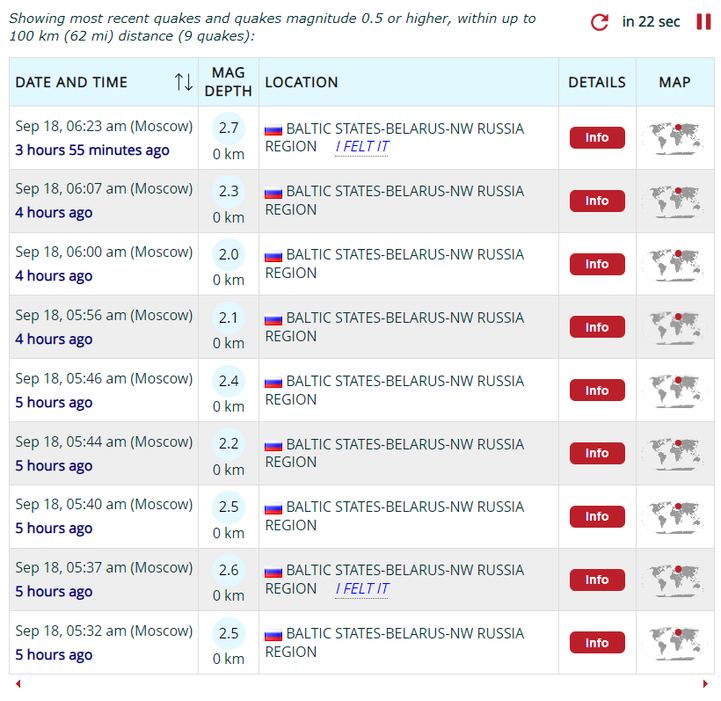
Task: Click I FELT IT link in first row
Action: (x=362, y=147)
